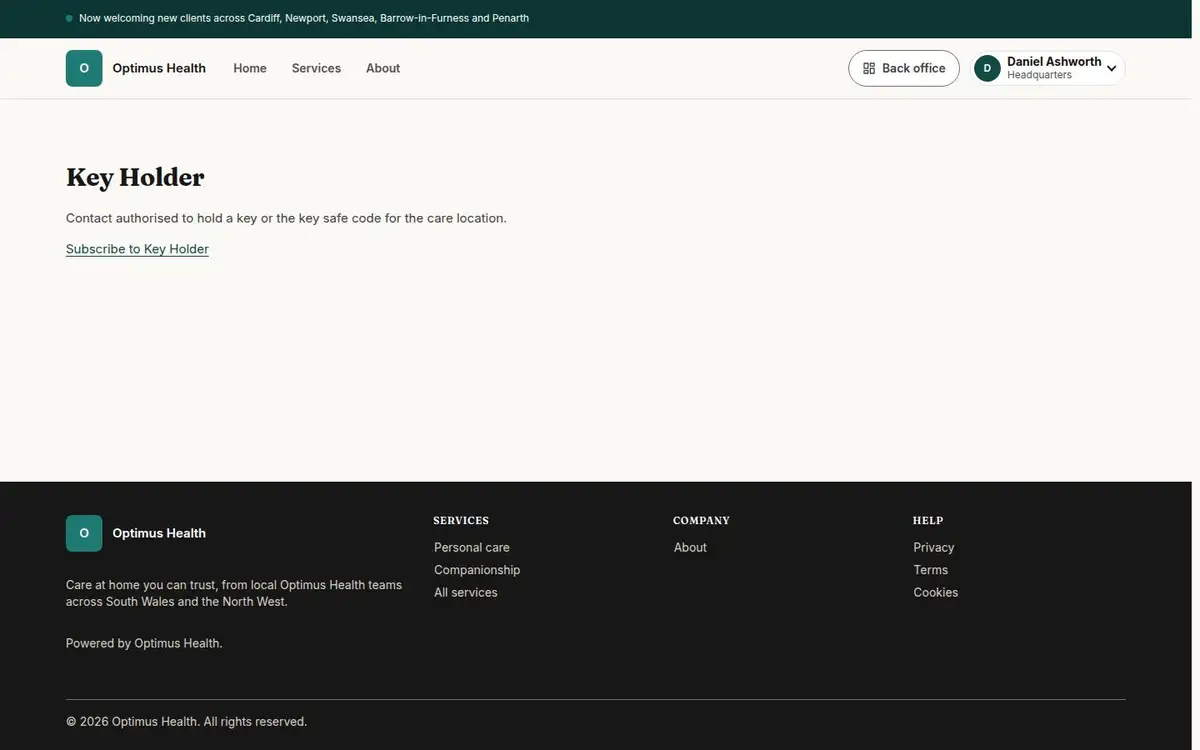The width and height of the screenshot is (1200, 750).
Task: Subscribe to Key Holder link
Action: pyautogui.click(x=137, y=249)
